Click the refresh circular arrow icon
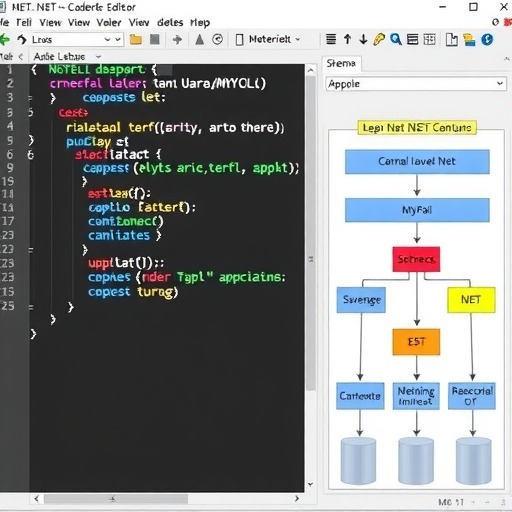This screenshot has height=512, width=512. click(x=217, y=39)
